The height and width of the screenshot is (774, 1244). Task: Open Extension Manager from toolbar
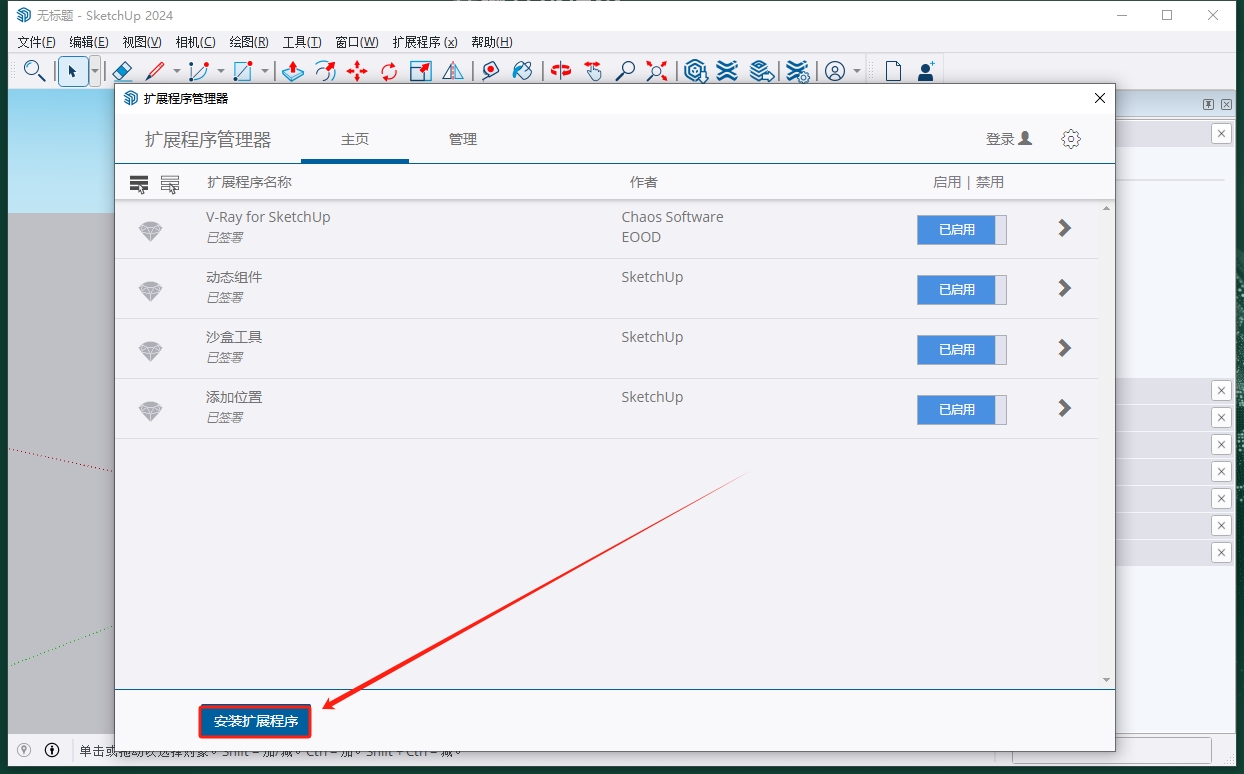click(x=797, y=71)
